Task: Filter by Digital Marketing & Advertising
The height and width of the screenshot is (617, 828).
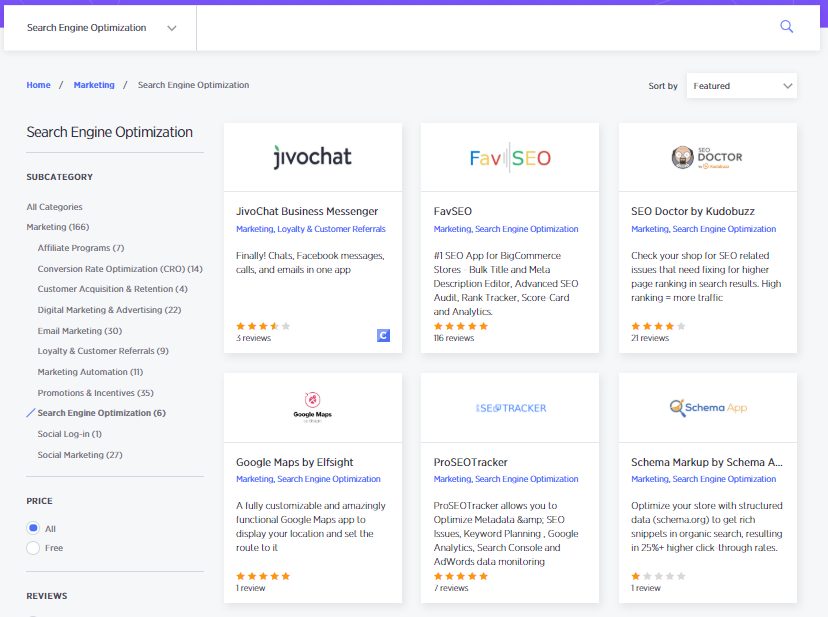Action: 109,310
